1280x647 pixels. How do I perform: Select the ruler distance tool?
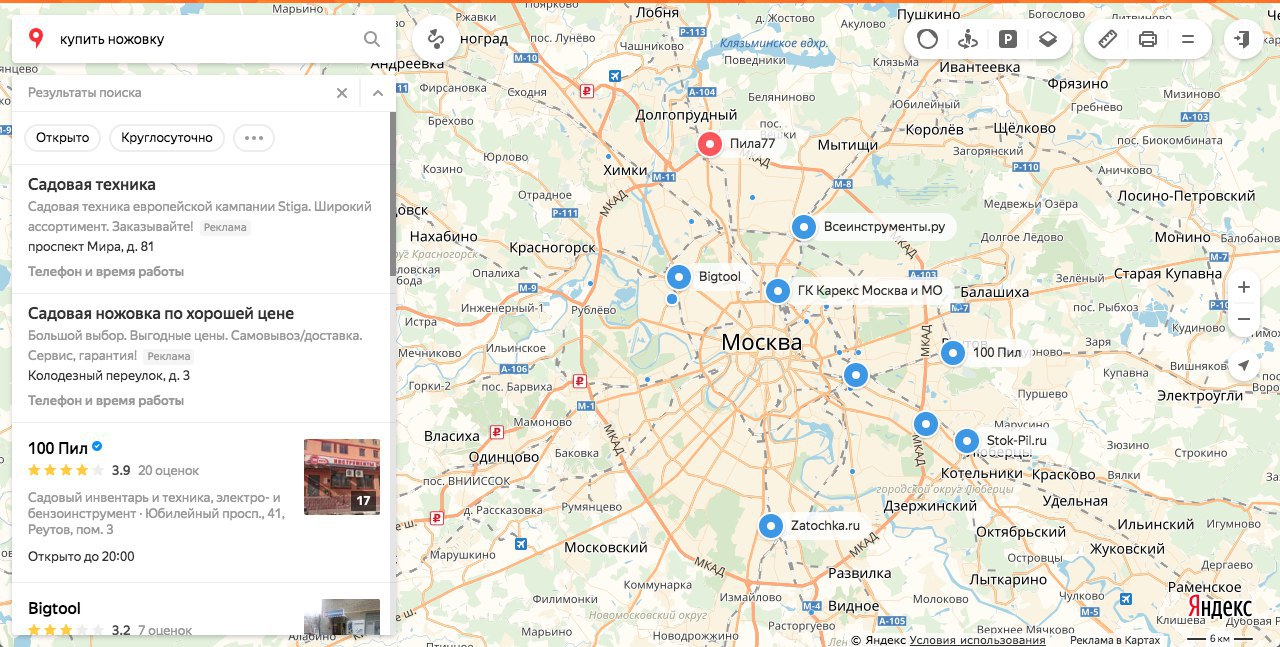tap(1107, 39)
